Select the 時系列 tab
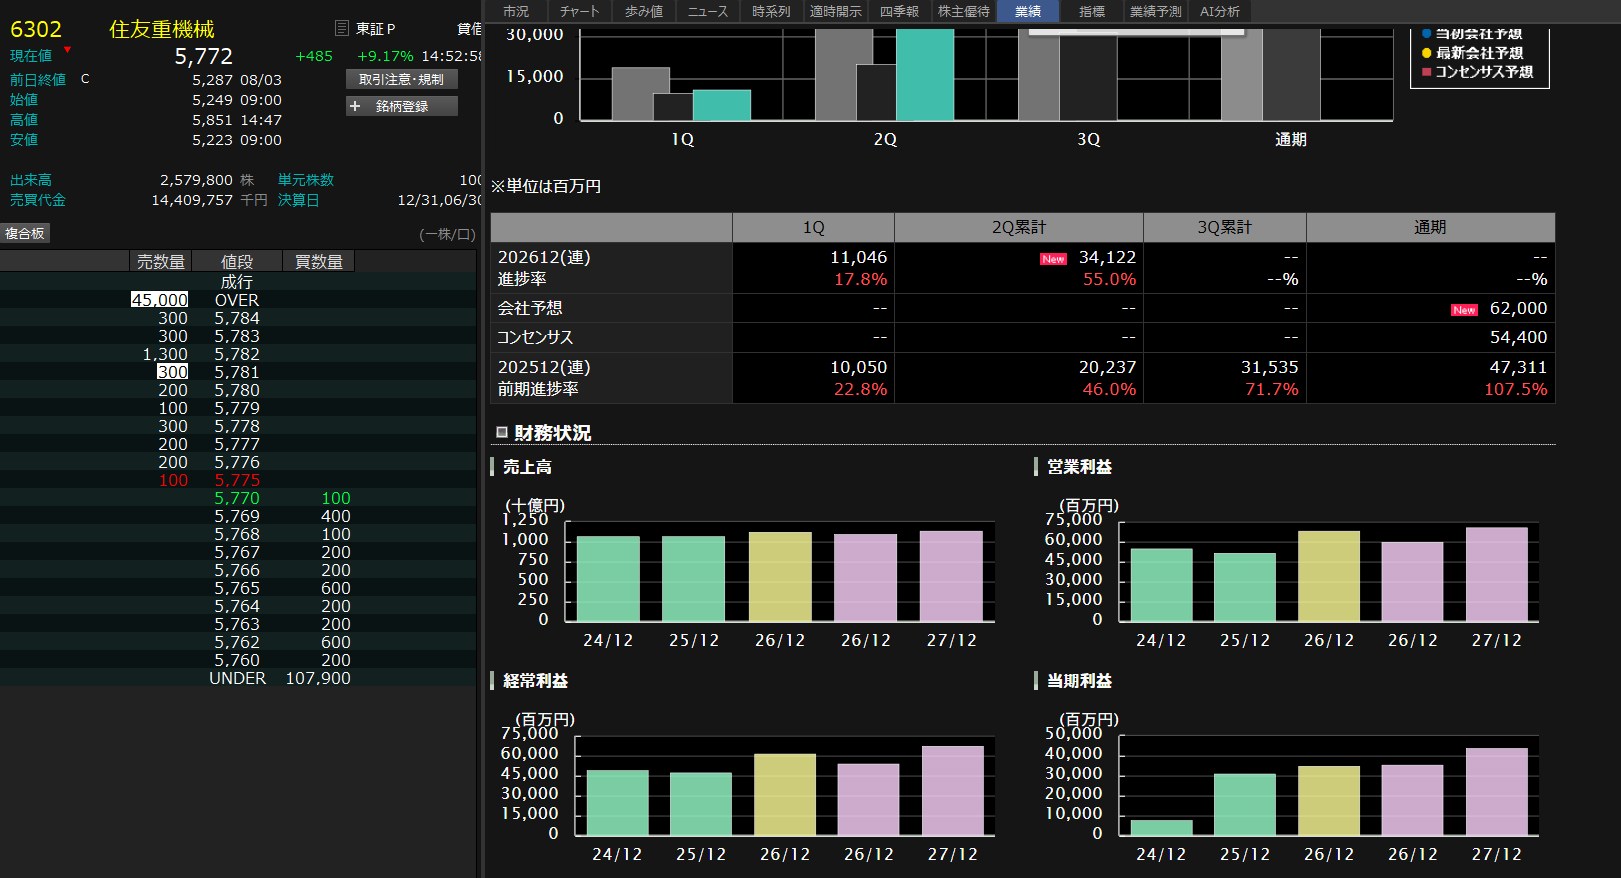This screenshot has width=1621, height=878. [x=771, y=11]
